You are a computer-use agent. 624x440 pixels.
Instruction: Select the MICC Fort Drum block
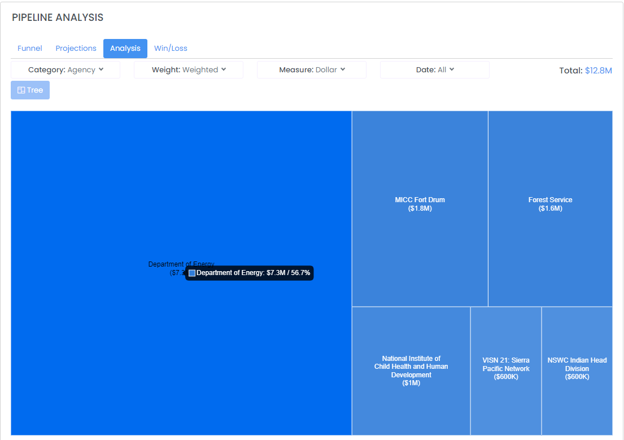pyautogui.click(x=420, y=208)
